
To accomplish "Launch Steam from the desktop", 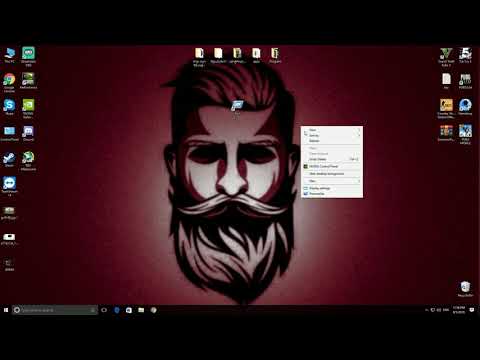I will 9,159.
